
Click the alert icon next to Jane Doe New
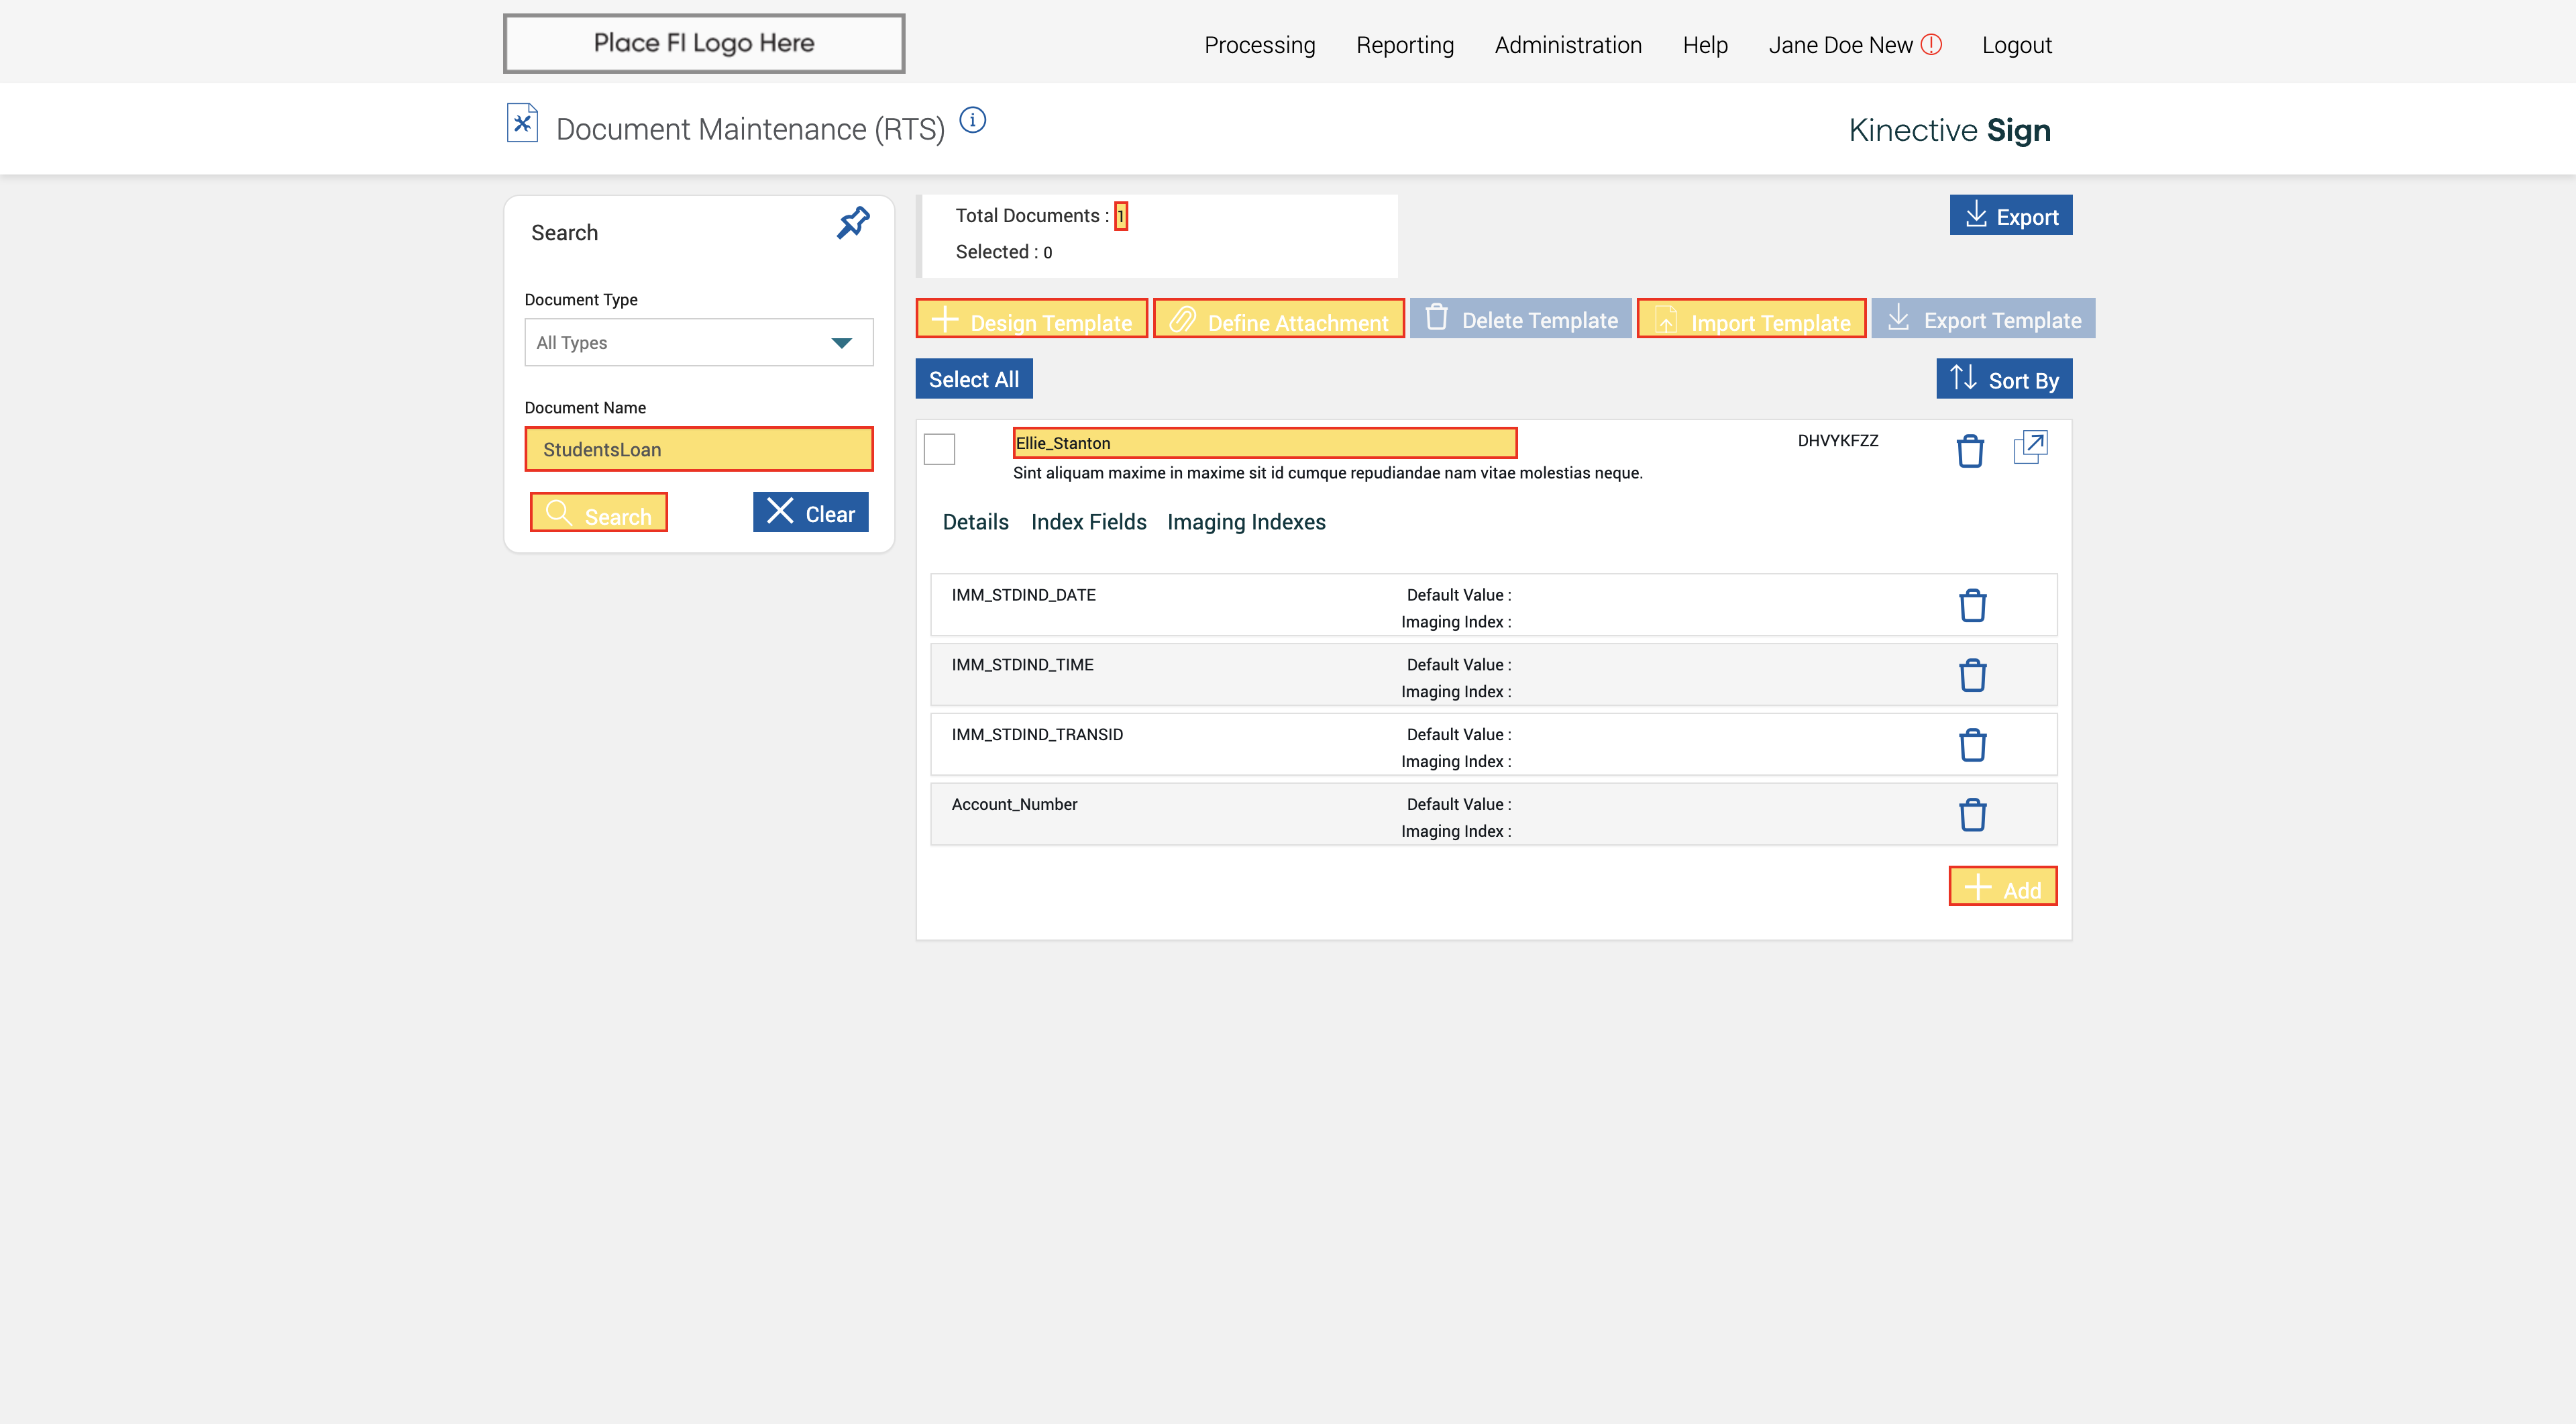point(1931,45)
